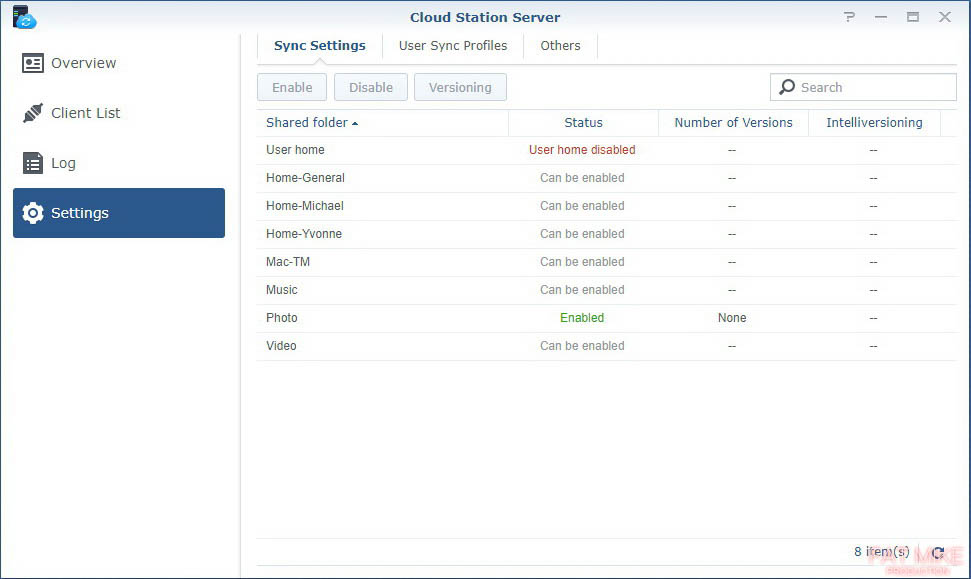Select the Home-General folder row
Viewport: 971px width, 579px height.
pos(607,178)
